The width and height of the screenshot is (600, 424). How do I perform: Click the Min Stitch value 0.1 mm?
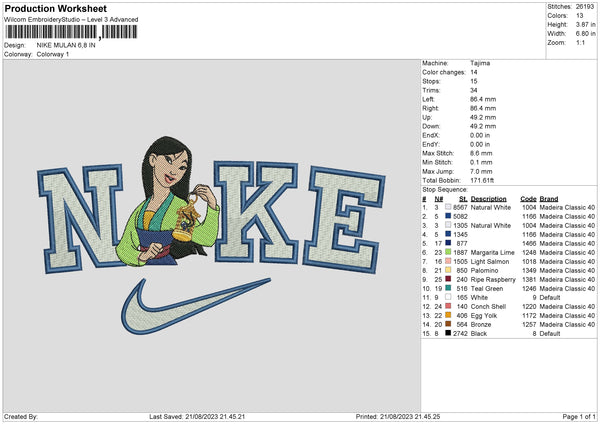tap(481, 162)
